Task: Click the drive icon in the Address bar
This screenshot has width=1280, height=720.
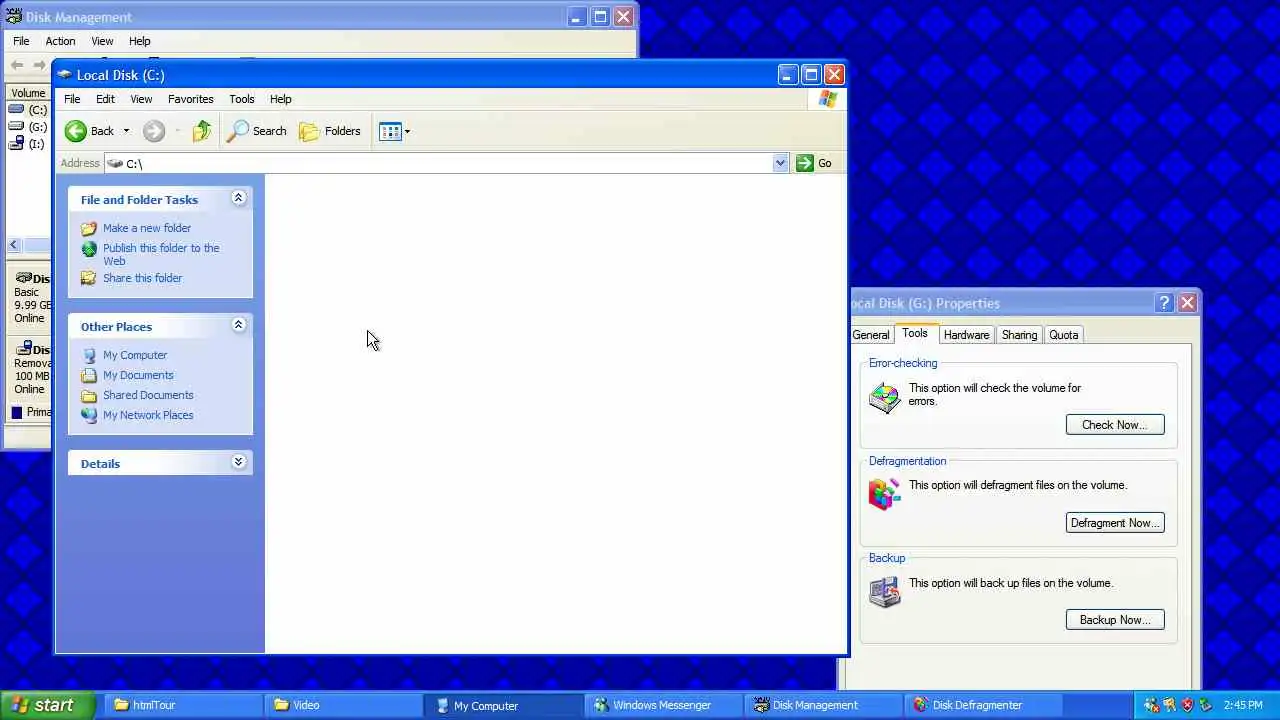Action: click(x=115, y=163)
